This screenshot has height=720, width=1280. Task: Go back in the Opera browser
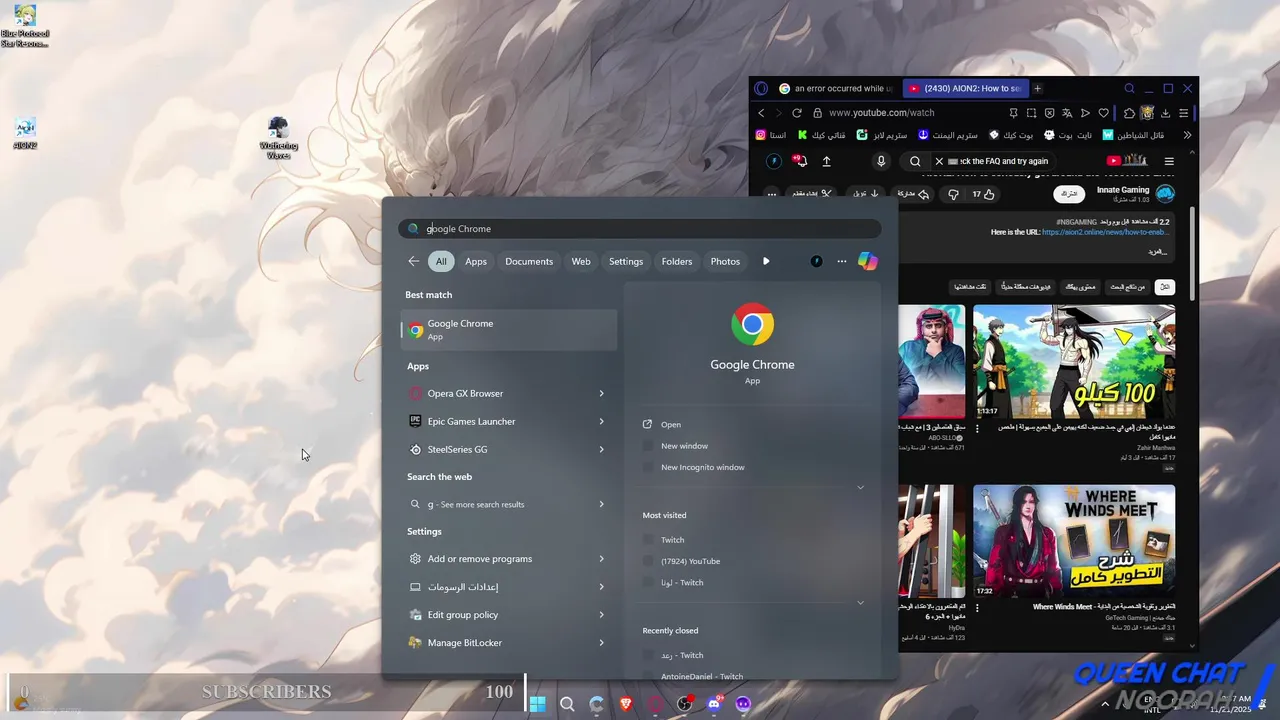tap(761, 113)
